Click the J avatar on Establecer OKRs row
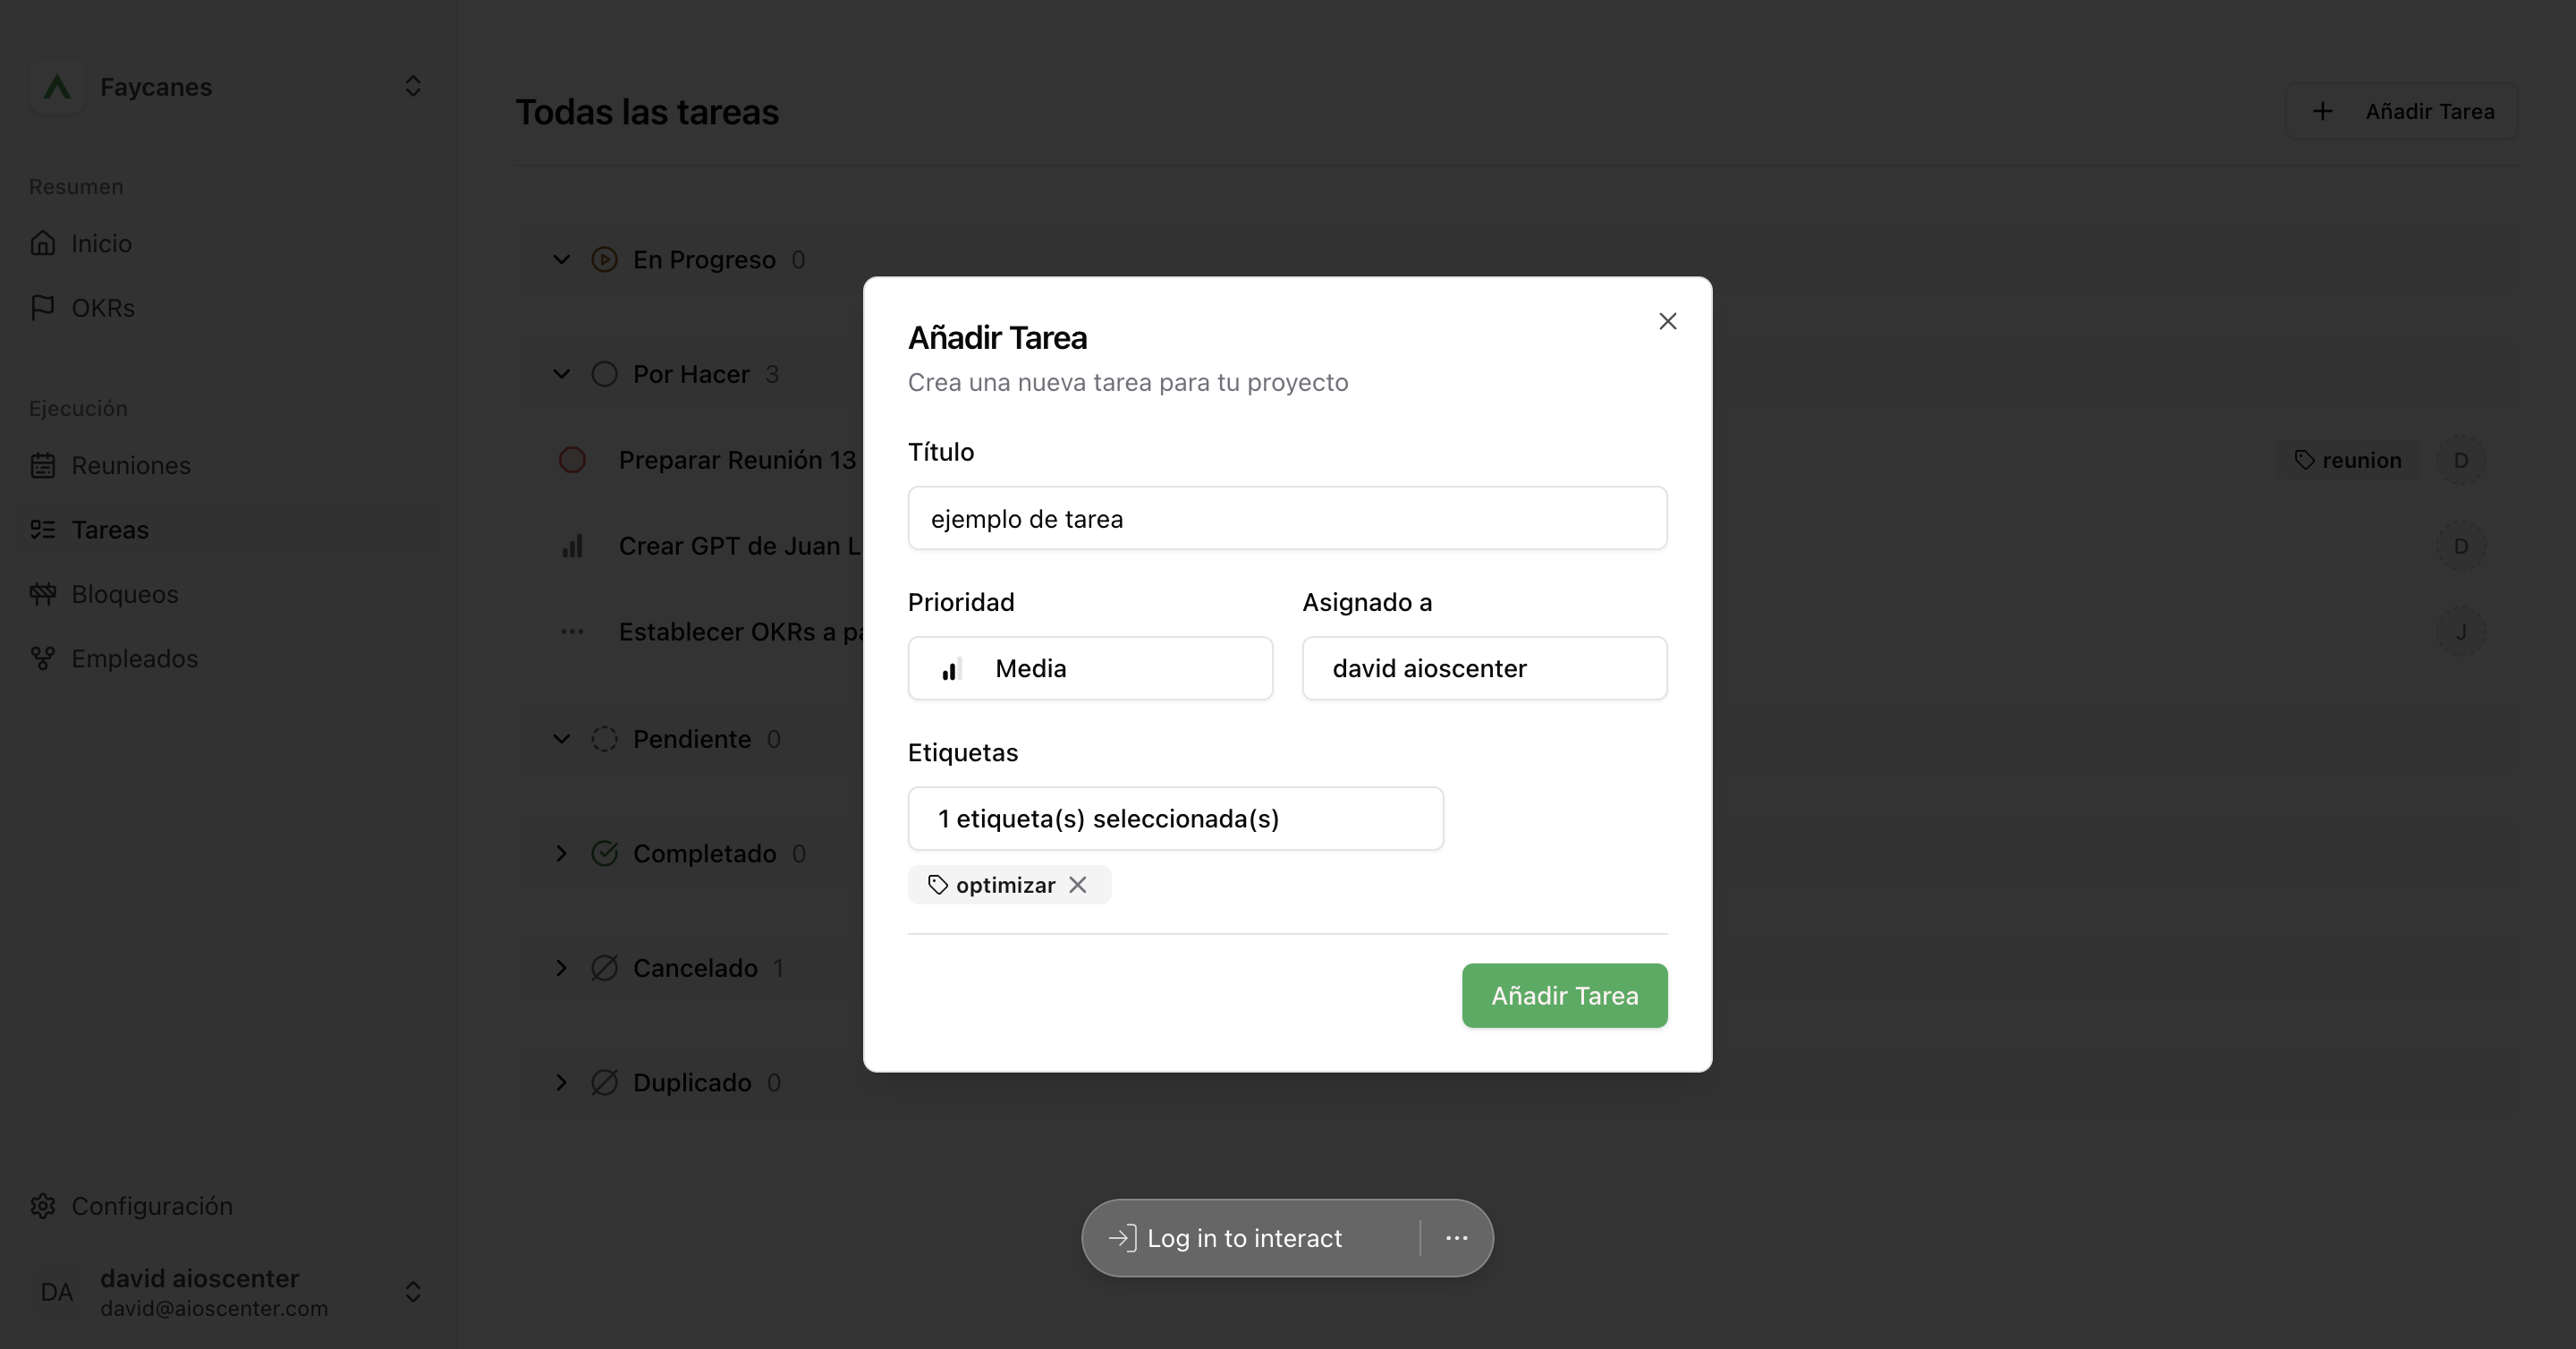This screenshot has height=1349, width=2576. [x=2461, y=632]
